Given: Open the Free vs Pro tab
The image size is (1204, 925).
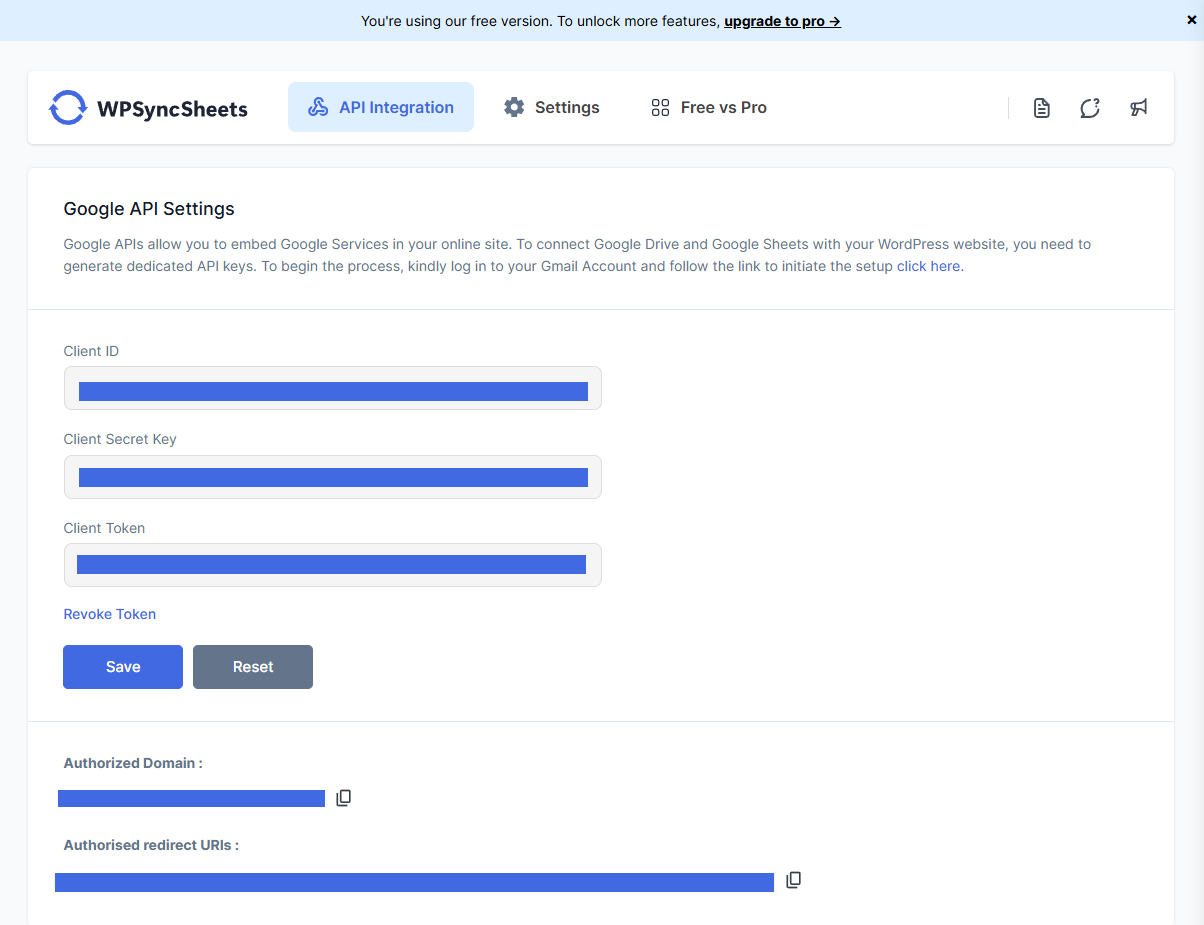Looking at the screenshot, I should (x=709, y=107).
